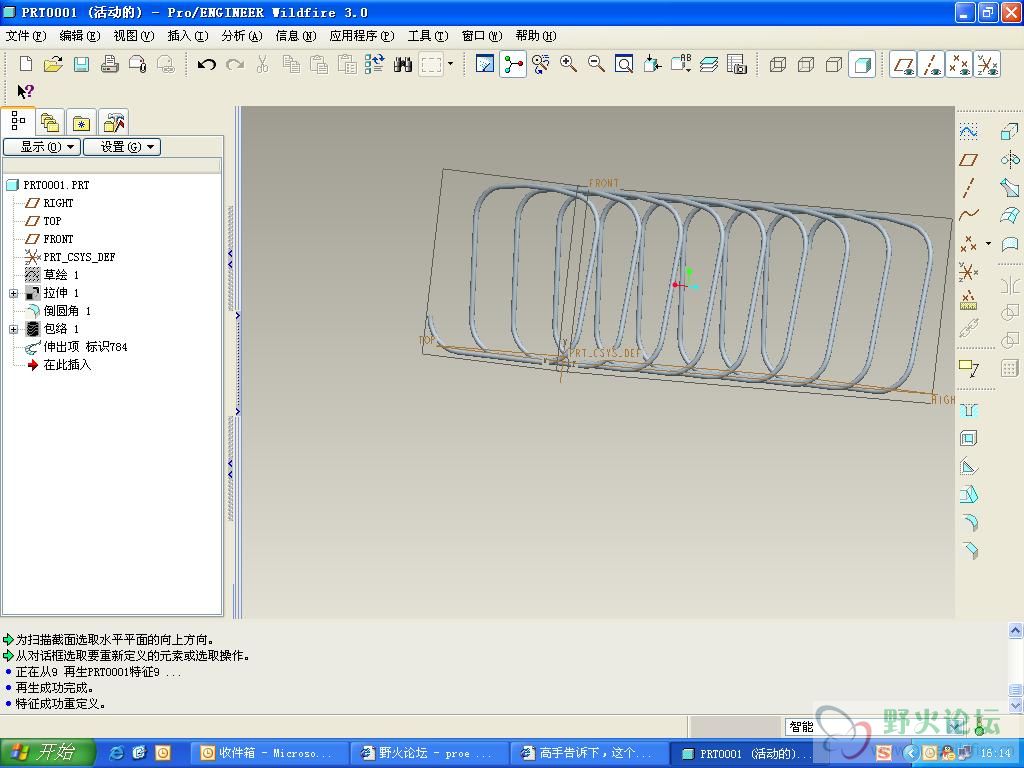
Task: Expand the 包络 1 feature node
Action: pyautogui.click(x=13, y=329)
